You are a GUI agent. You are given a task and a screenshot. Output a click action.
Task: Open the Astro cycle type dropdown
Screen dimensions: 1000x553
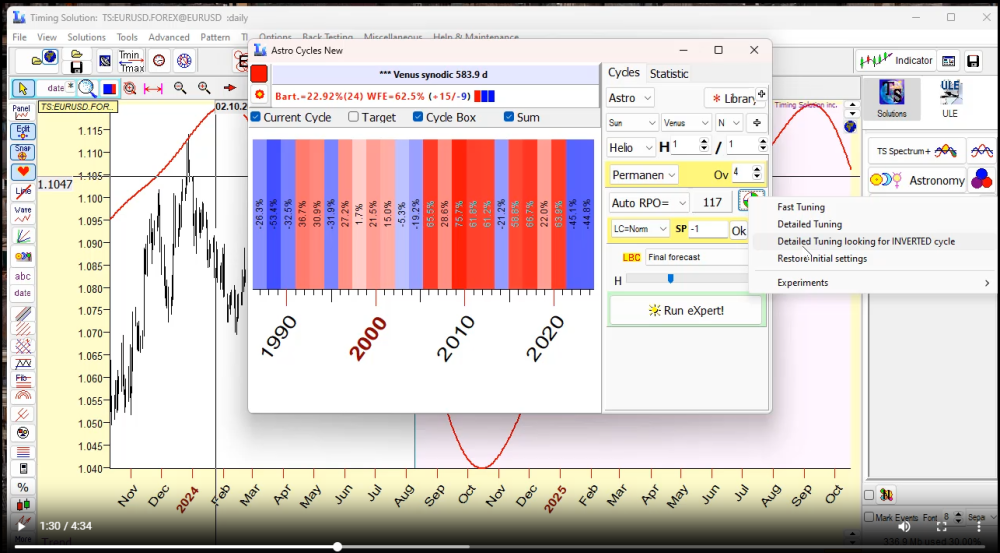[x=630, y=98]
